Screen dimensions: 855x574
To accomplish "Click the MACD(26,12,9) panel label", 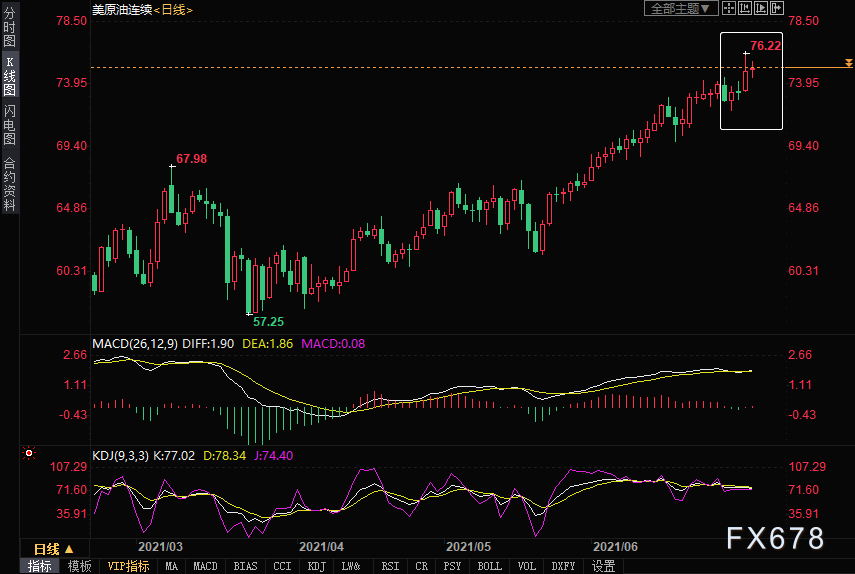I will (135, 344).
